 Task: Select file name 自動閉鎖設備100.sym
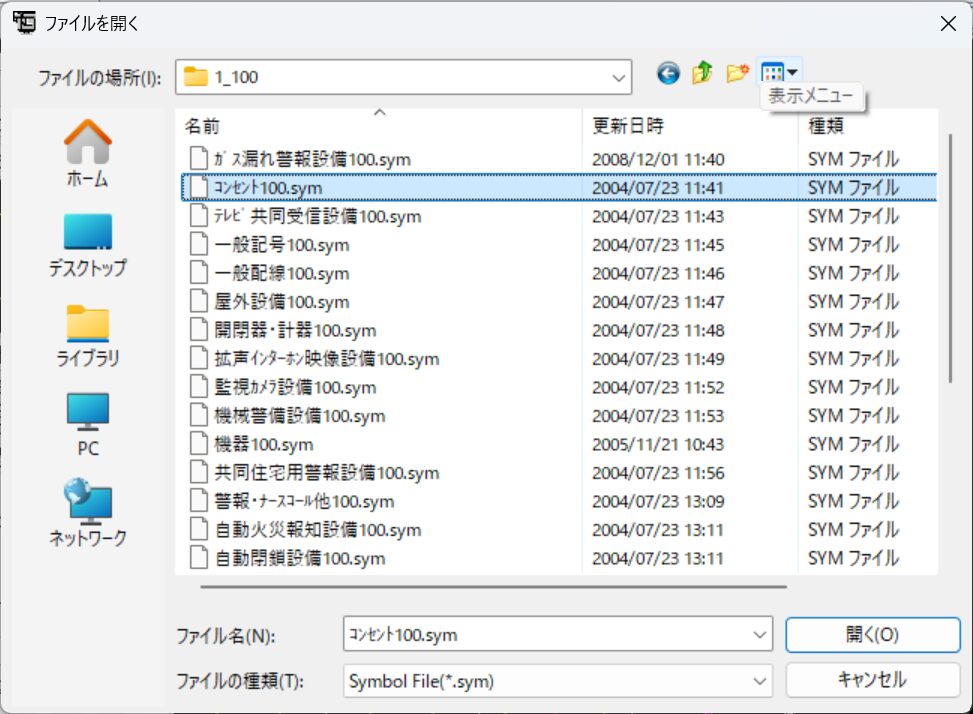(x=300, y=558)
